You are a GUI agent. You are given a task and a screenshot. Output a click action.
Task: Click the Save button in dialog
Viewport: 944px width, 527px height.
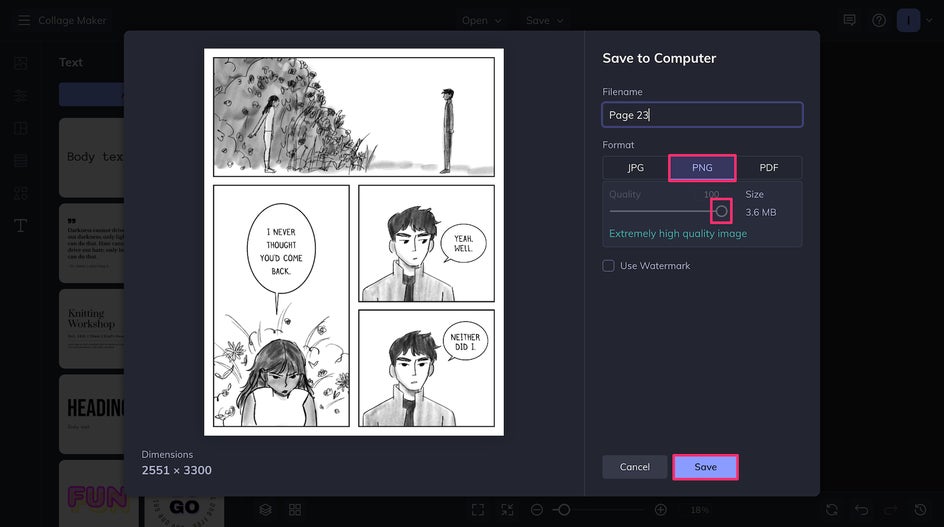[706, 467]
